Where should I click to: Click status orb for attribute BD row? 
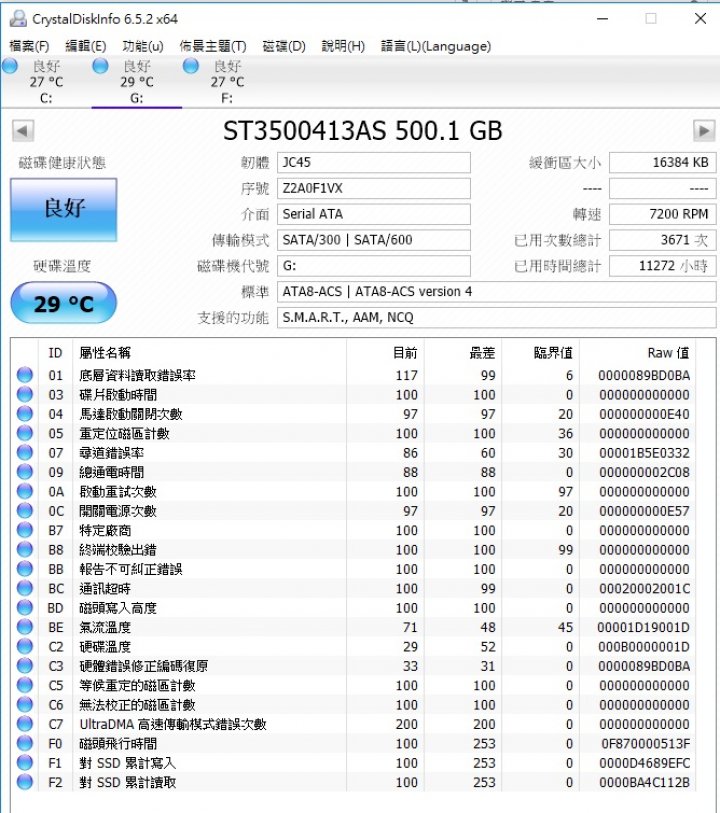pyautogui.click(x=24, y=608)
